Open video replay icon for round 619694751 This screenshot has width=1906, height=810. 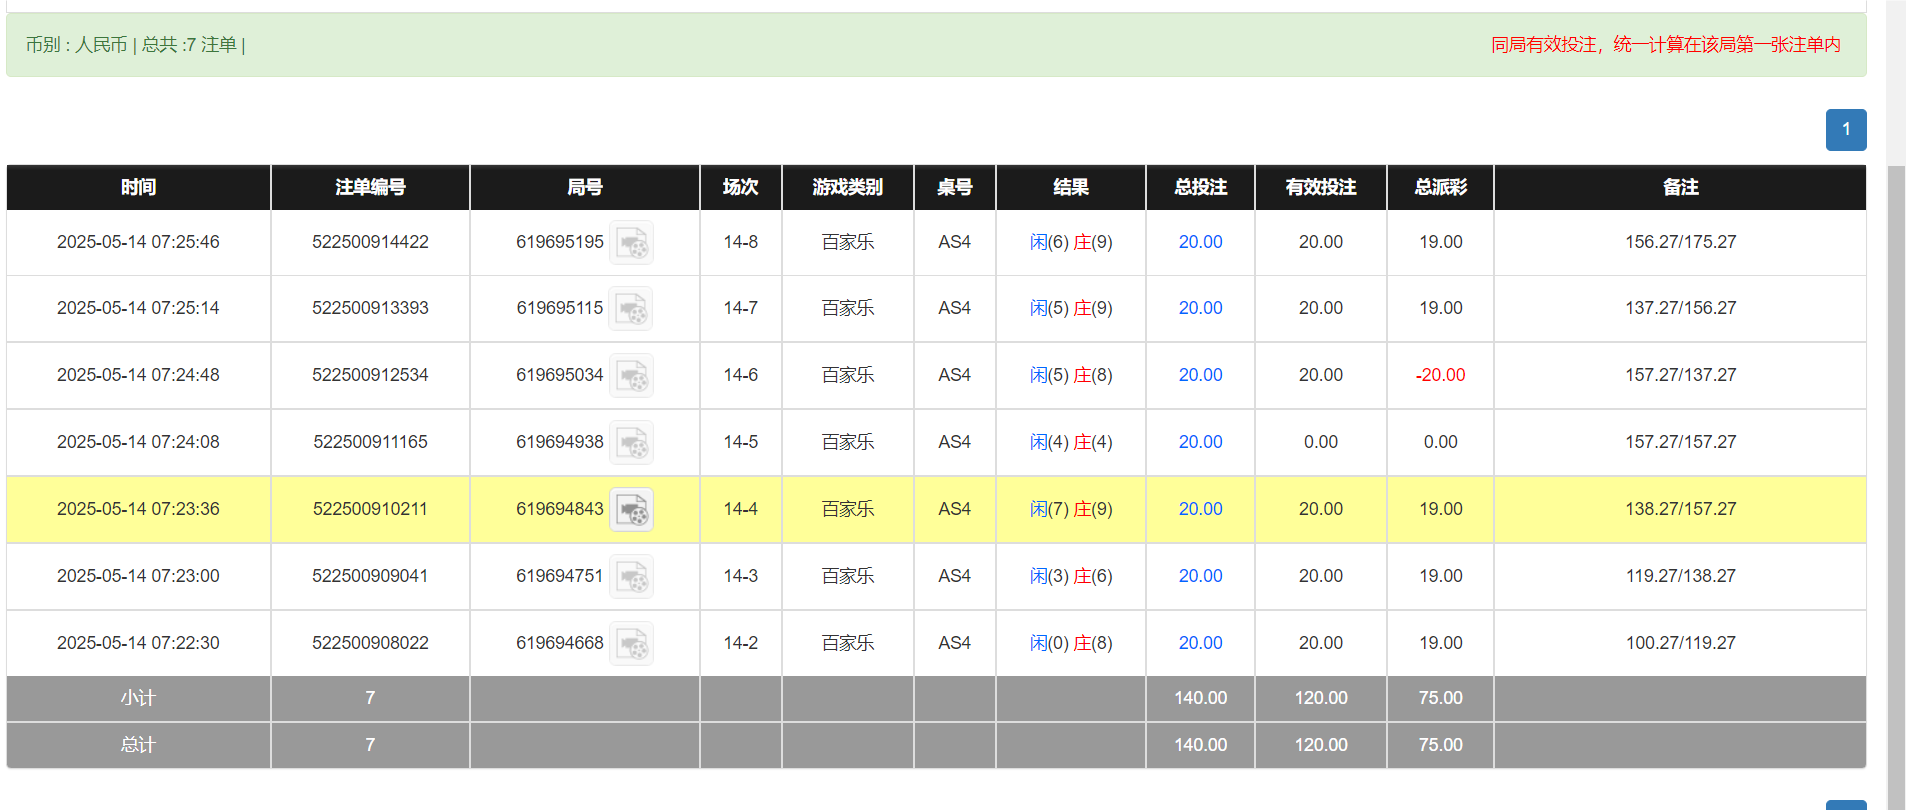click(x=632, y=577)
